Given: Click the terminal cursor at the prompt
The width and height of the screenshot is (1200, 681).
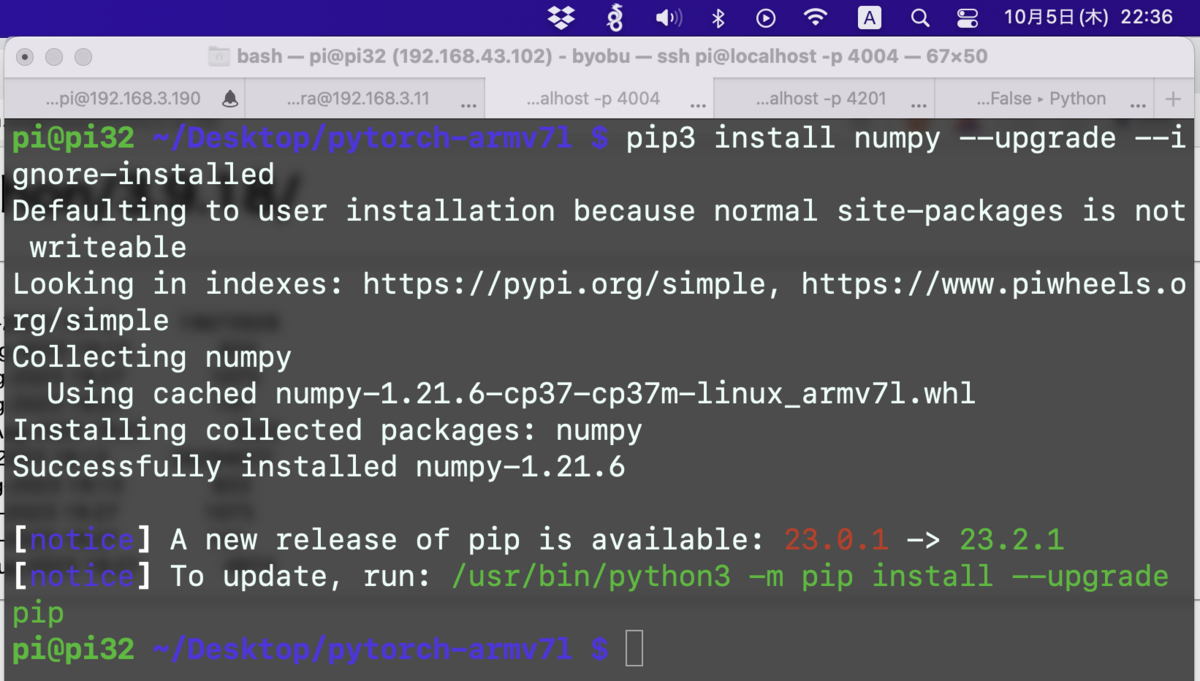Looking at the screenshot, I should click(634, 649).
